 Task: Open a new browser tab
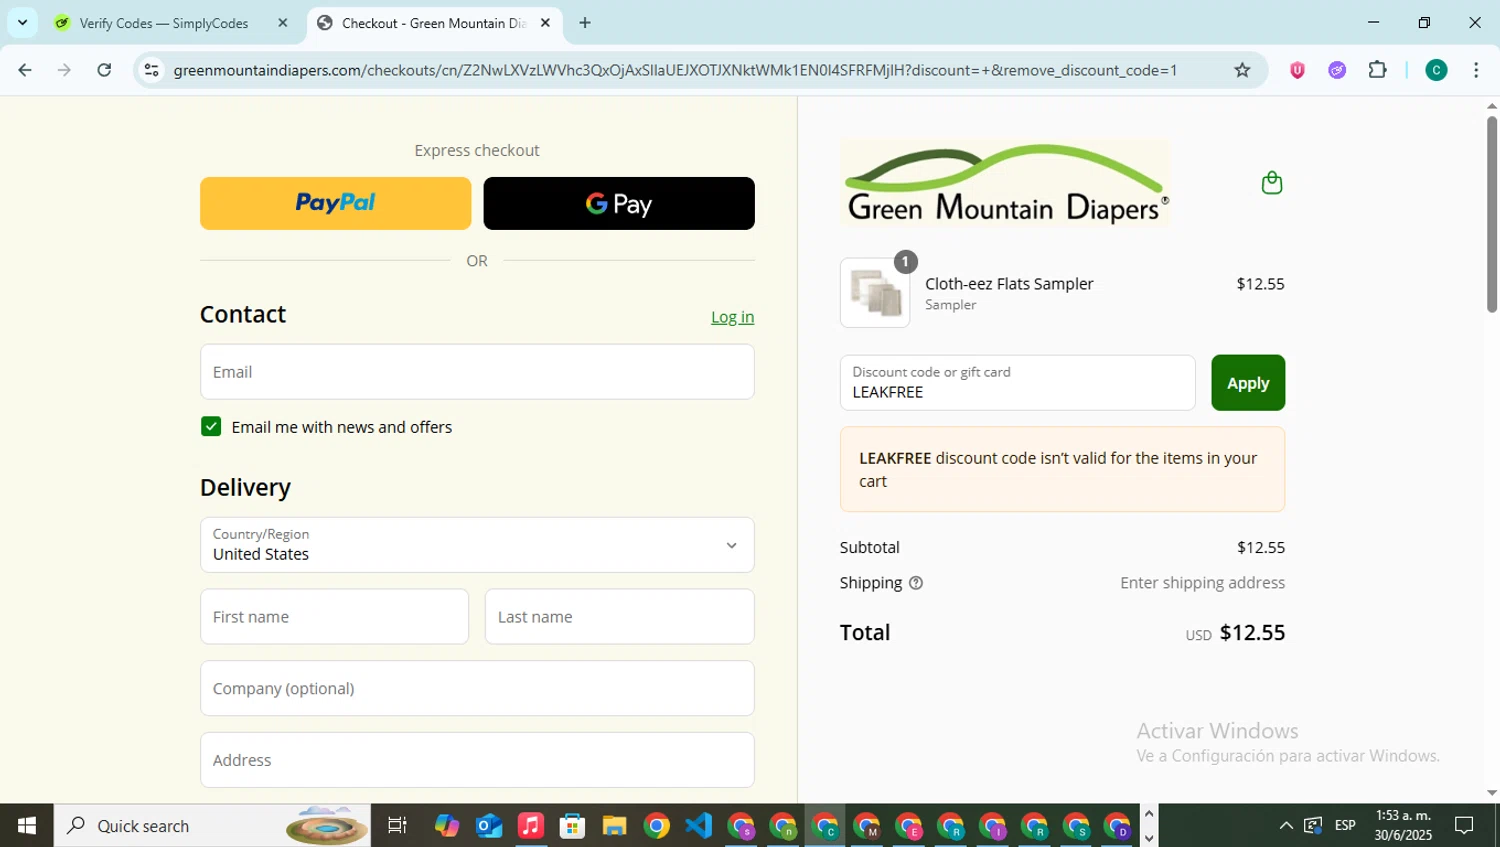click(585, 23)
